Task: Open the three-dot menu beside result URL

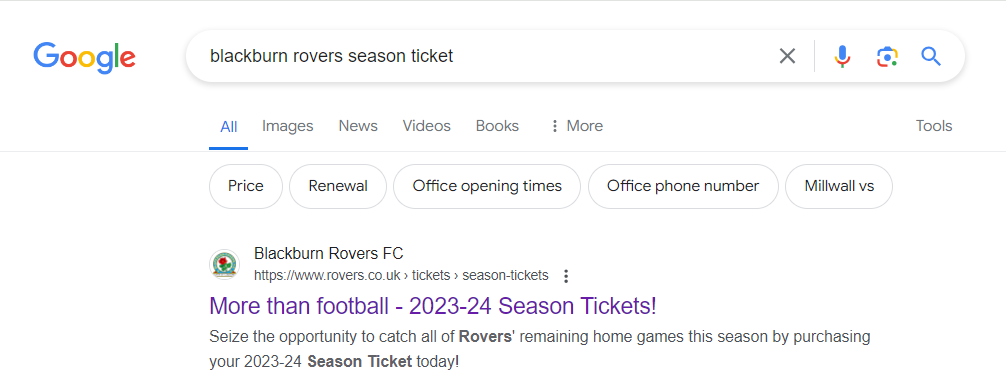Action: [x=566, y=277]
